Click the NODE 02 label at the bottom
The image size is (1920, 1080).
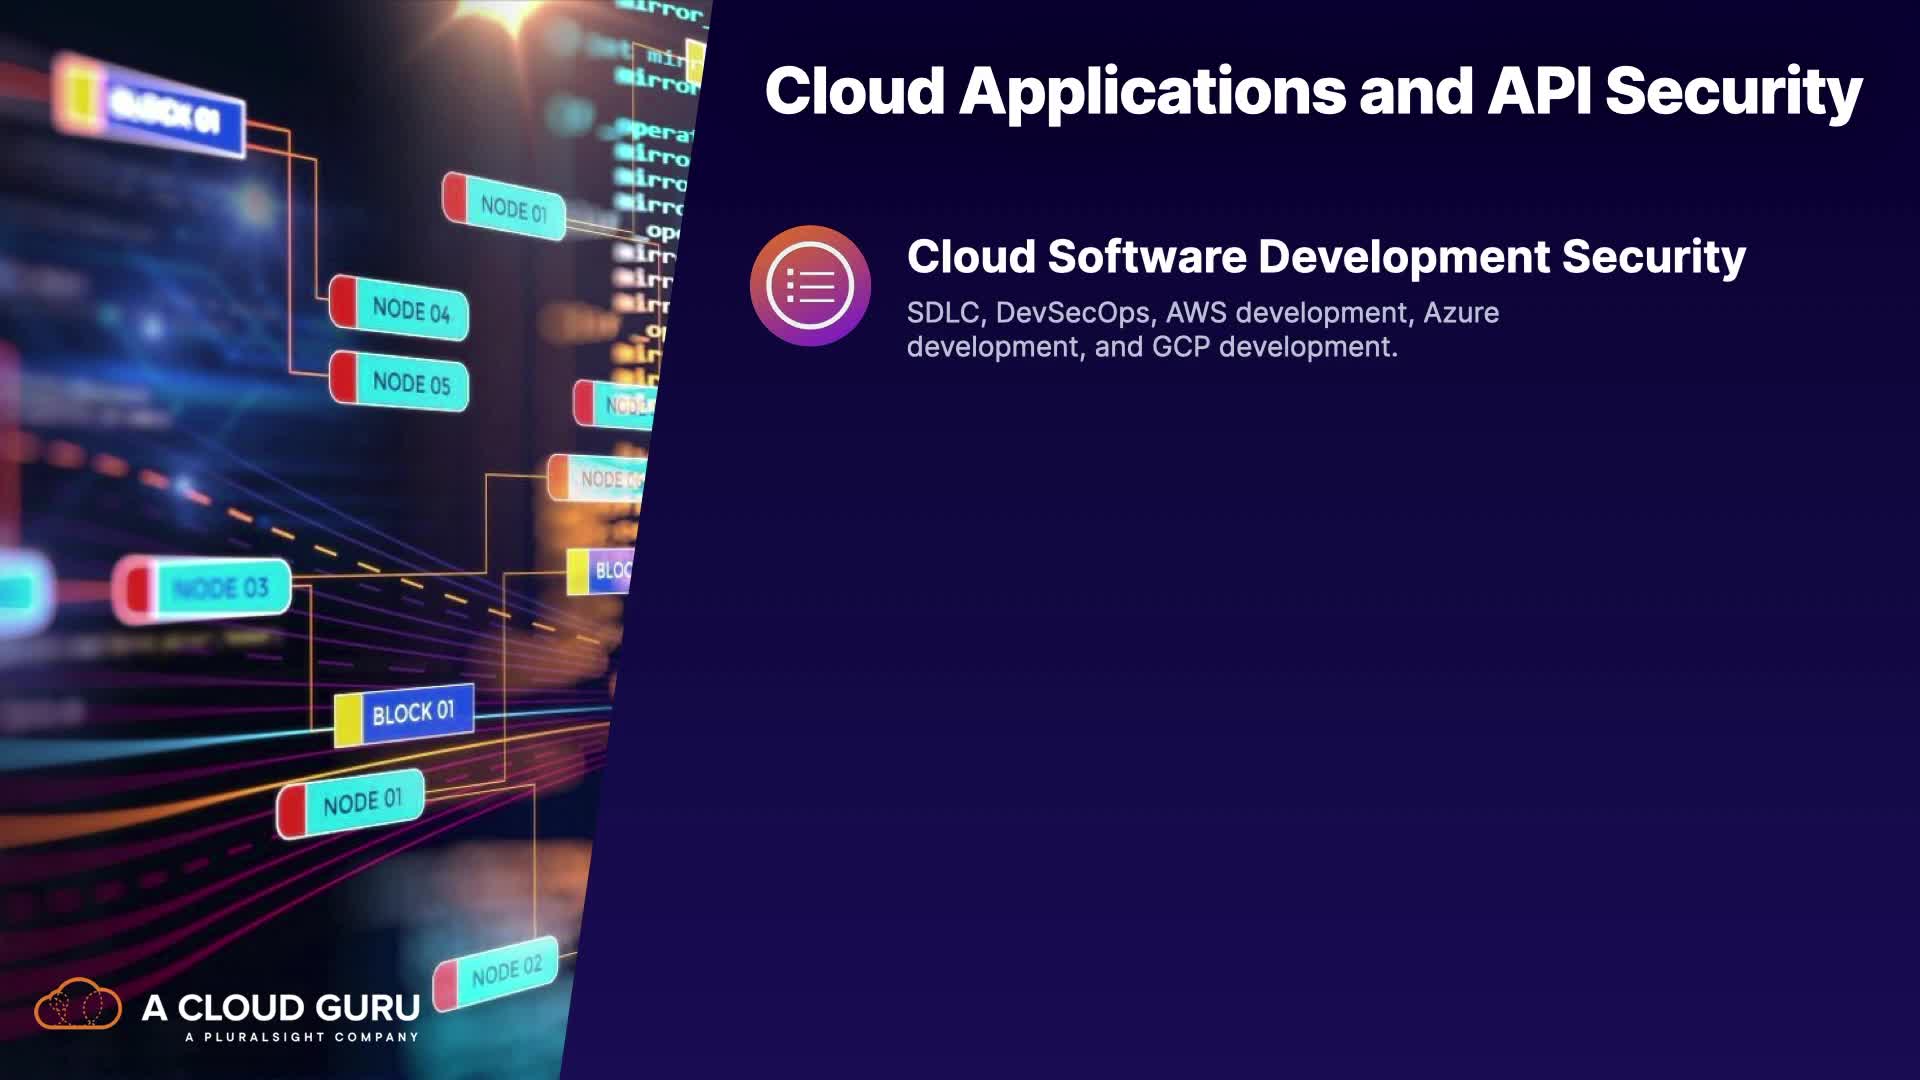506,970
